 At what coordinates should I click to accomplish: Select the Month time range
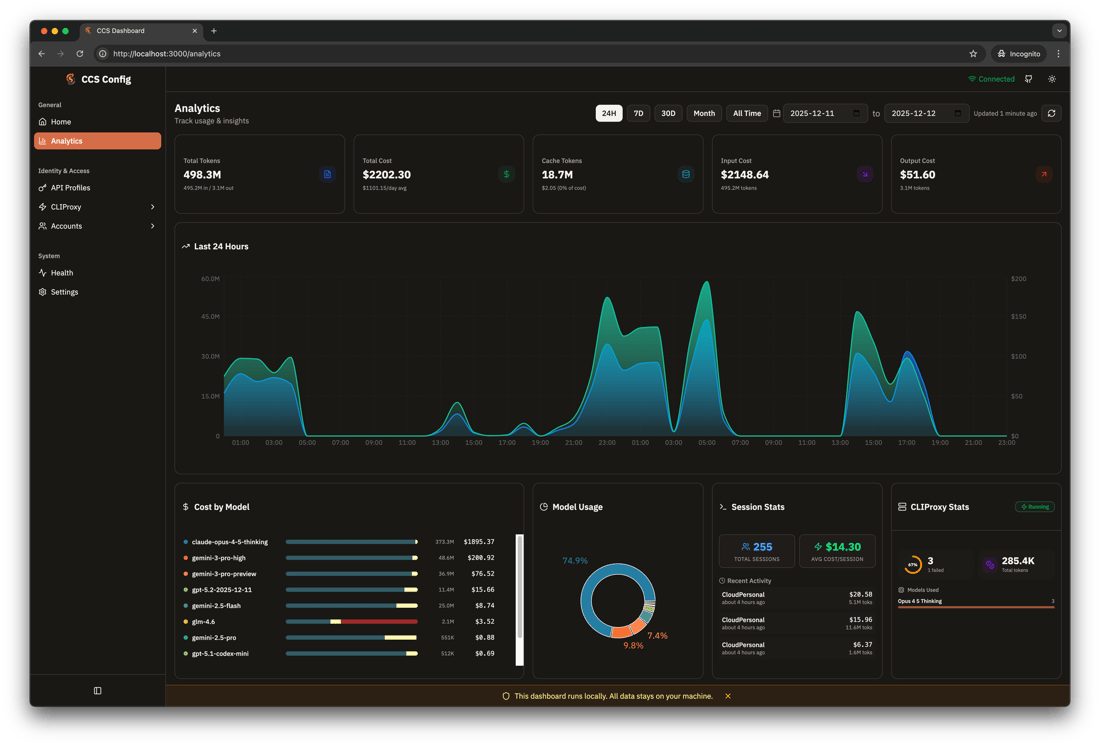[x=704, y=113]
